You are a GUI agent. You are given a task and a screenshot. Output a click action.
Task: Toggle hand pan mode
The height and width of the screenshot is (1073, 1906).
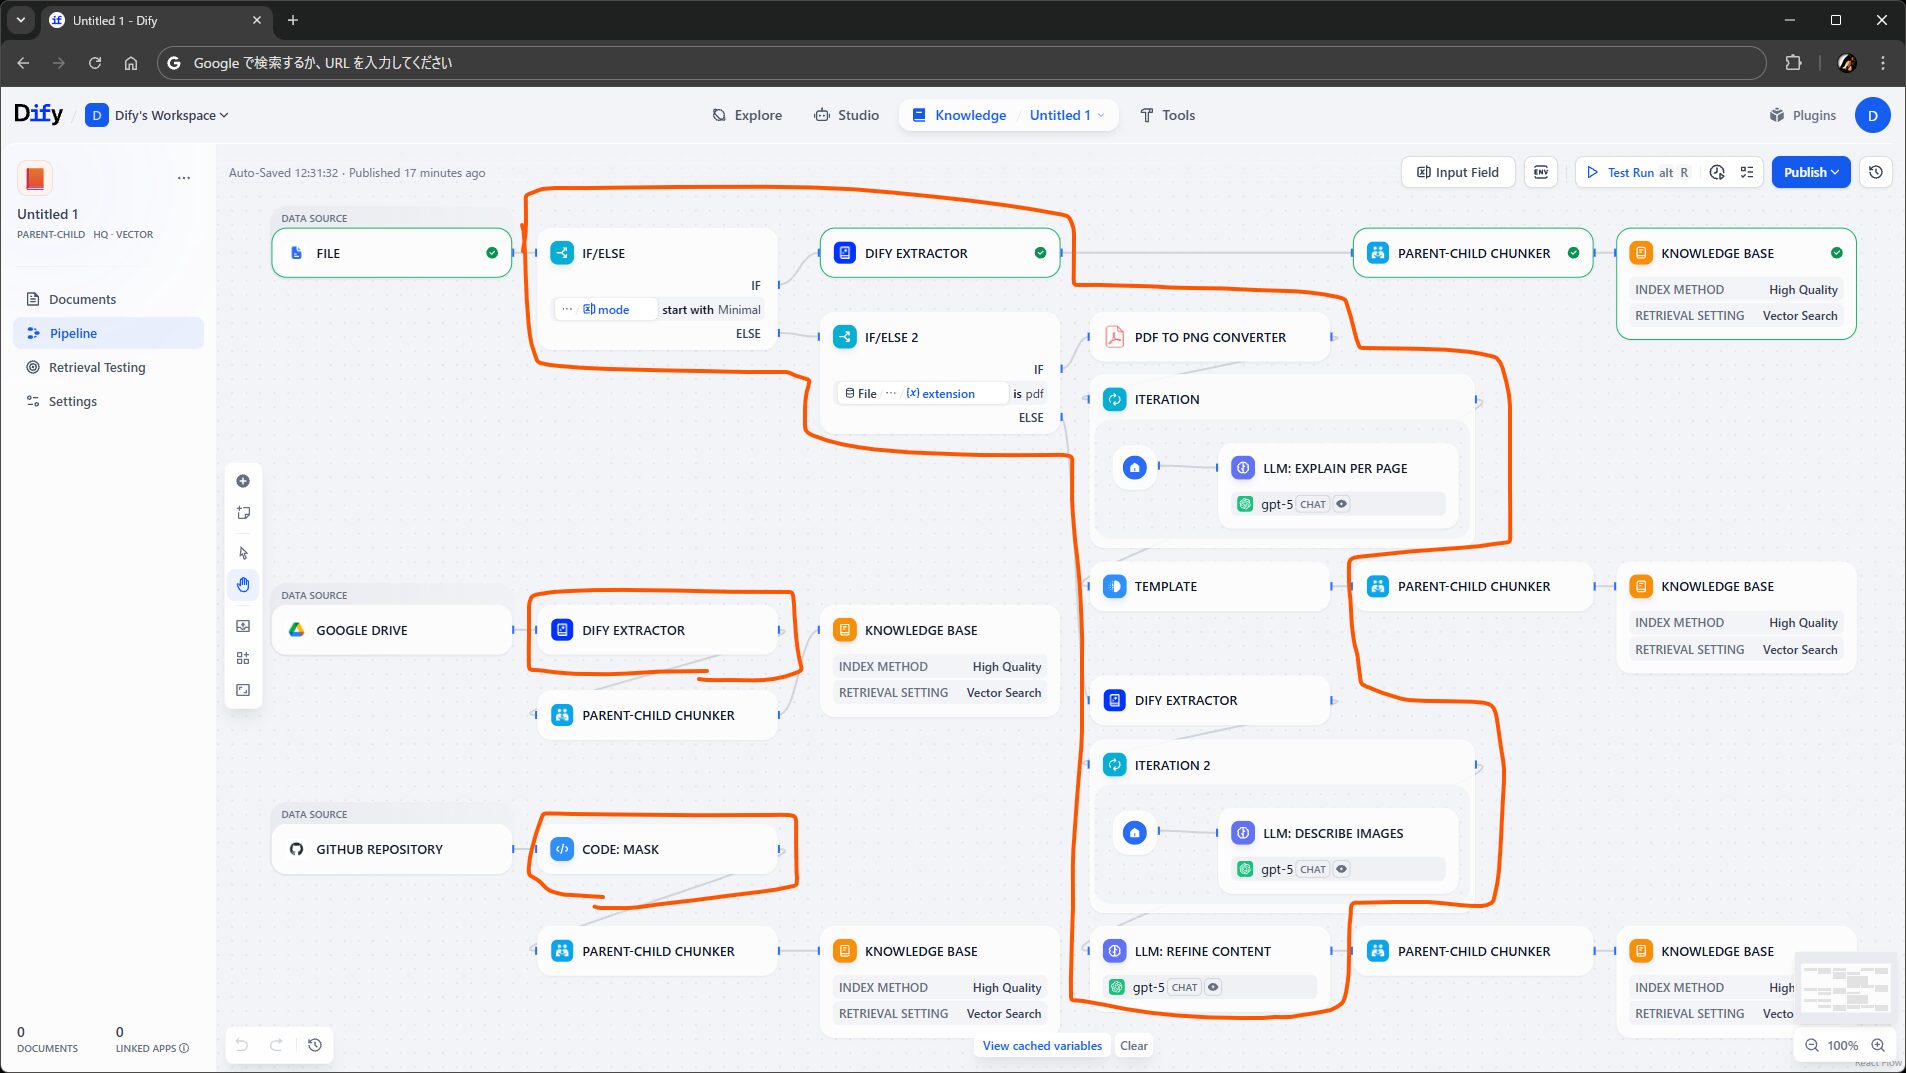pyautogui.click(x=243, y=585)
